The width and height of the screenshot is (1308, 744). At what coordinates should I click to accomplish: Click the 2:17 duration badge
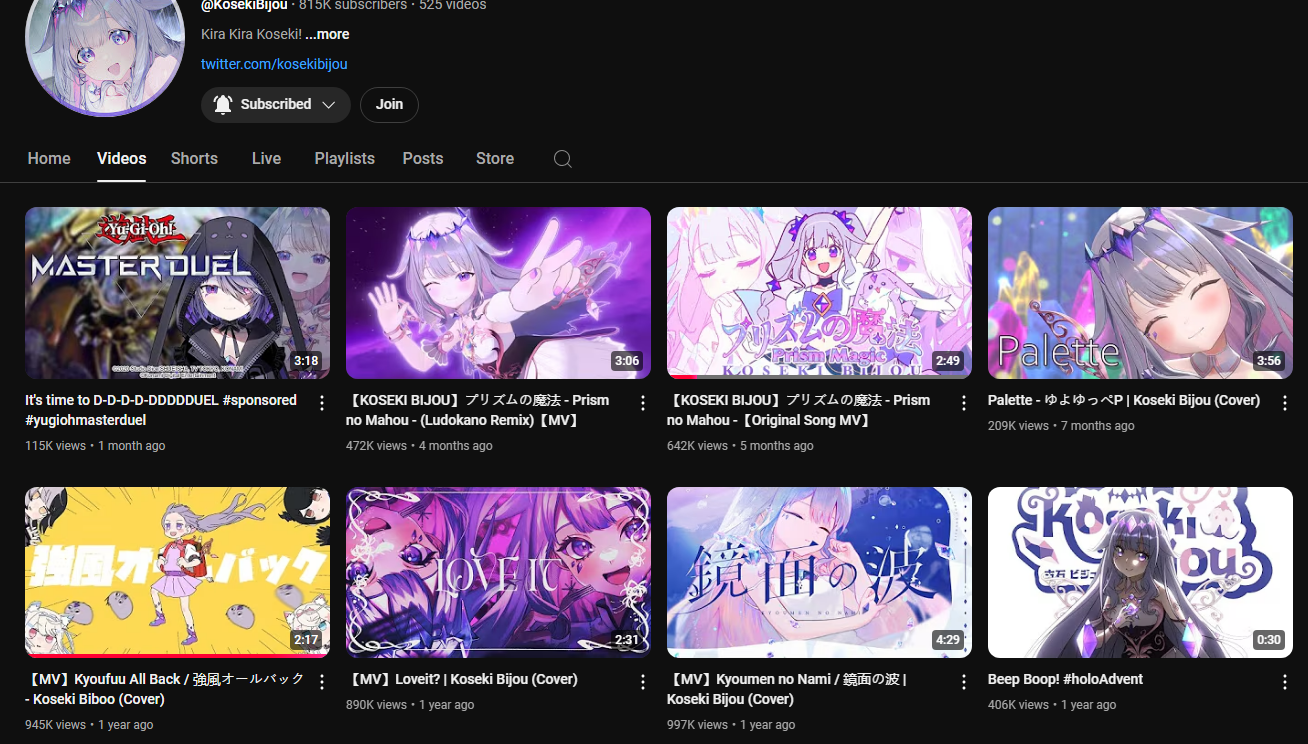click(x=306, y=640)
